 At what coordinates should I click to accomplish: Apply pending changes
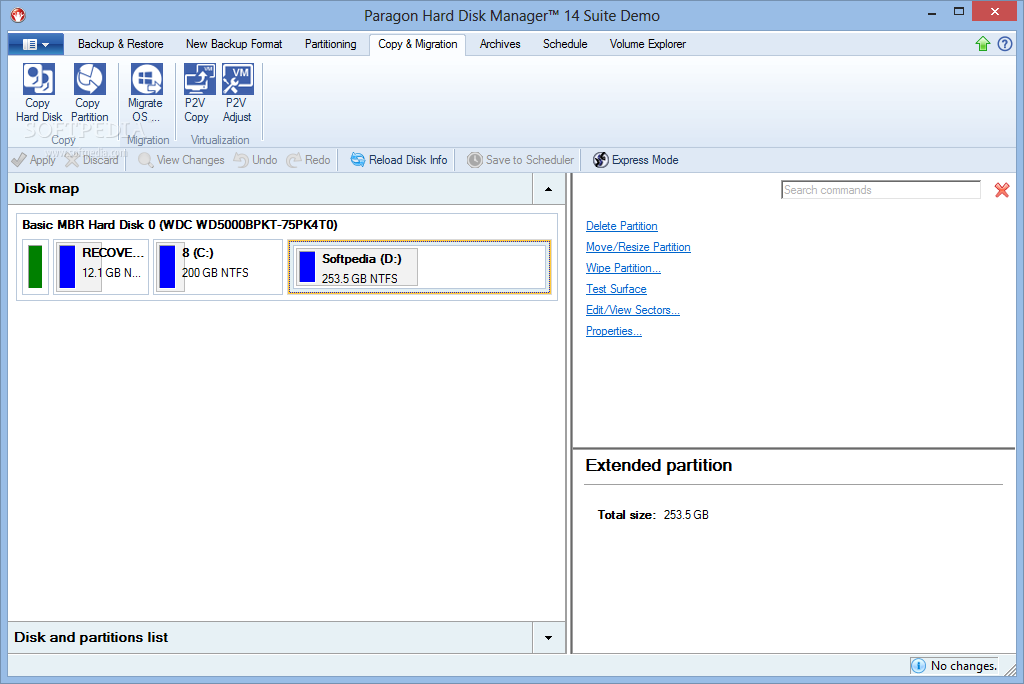(x=33, y=160)
